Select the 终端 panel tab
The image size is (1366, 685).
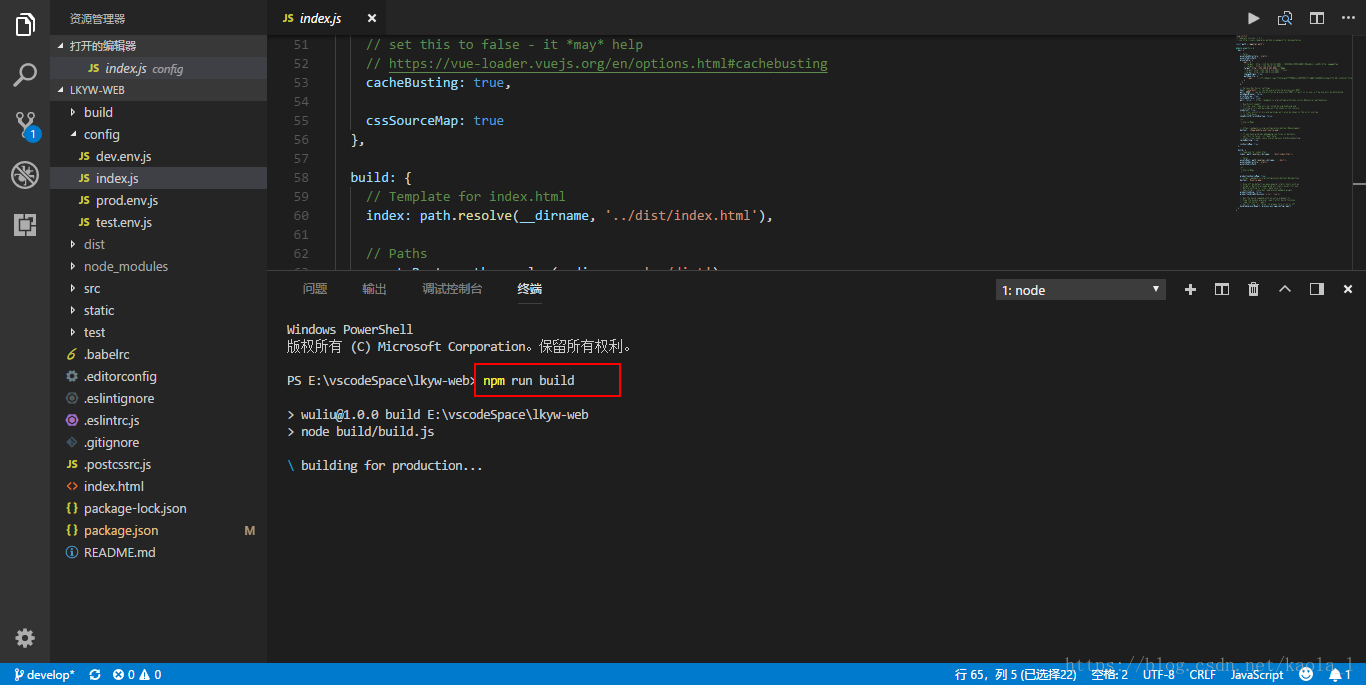click(x=530, y=289)
